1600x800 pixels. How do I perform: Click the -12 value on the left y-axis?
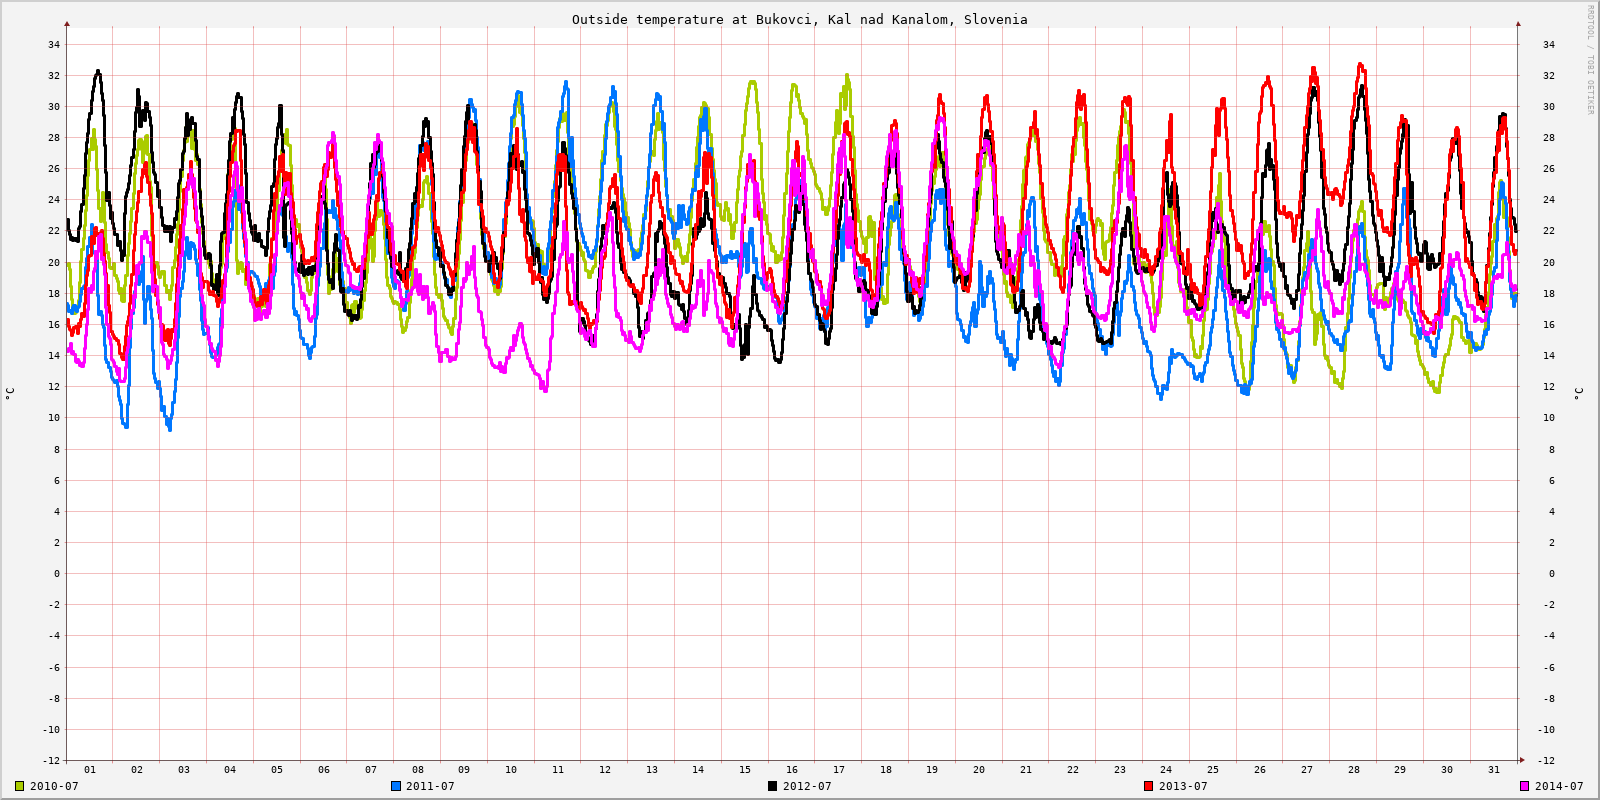click(x=51, y=761)
